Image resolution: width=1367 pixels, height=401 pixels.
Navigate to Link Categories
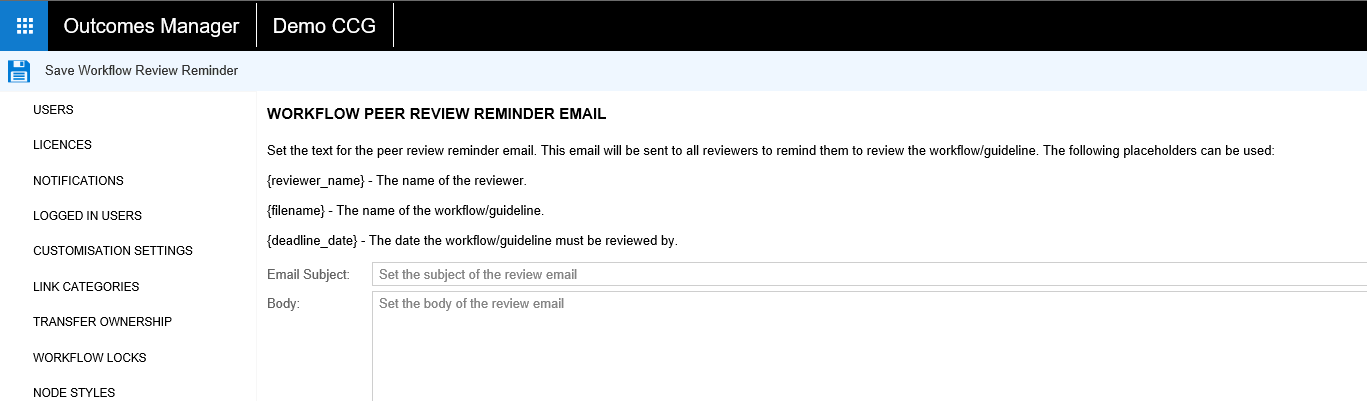86,287
